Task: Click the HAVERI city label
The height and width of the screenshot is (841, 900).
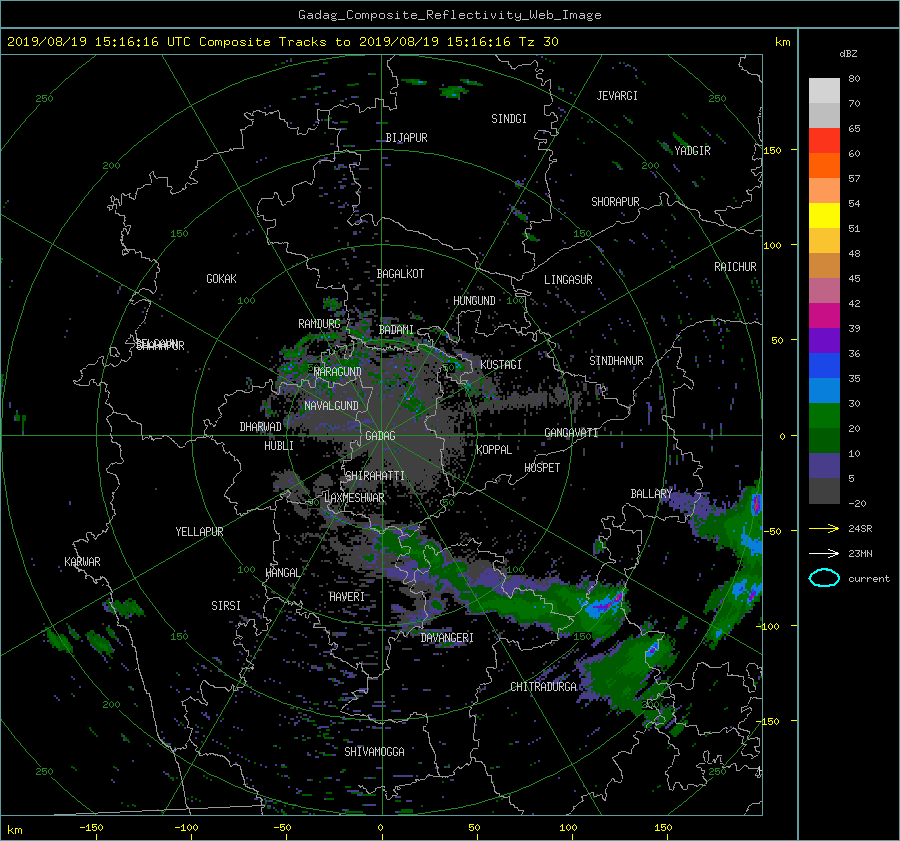Action: (347, 597)
